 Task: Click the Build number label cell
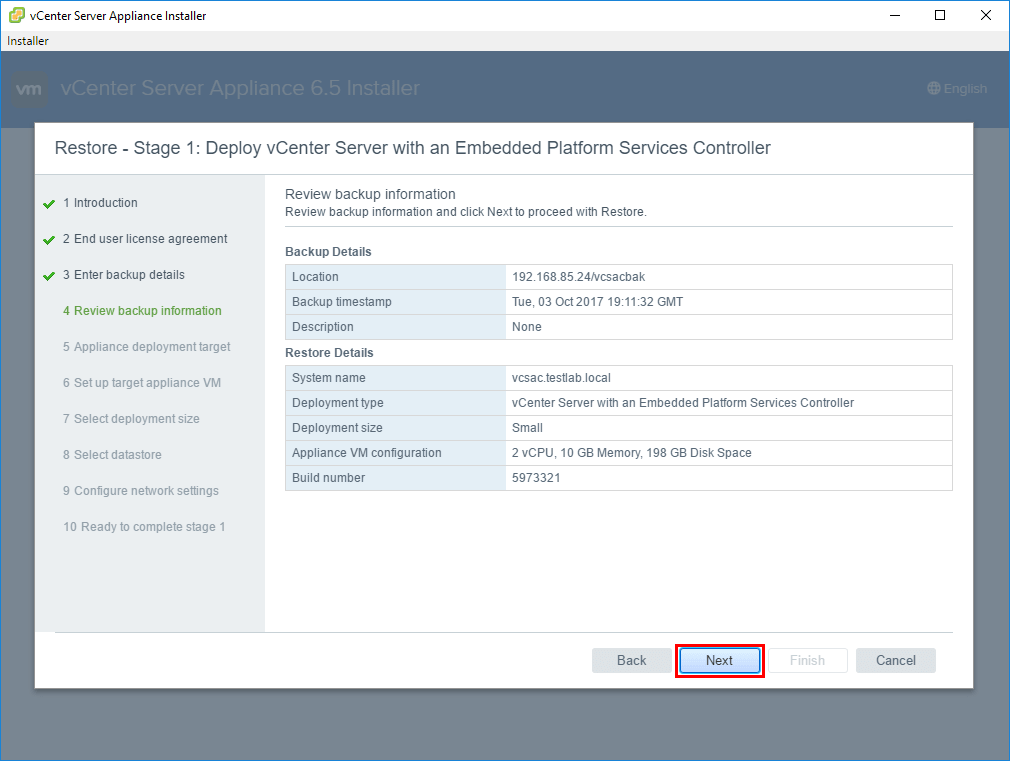395,479
